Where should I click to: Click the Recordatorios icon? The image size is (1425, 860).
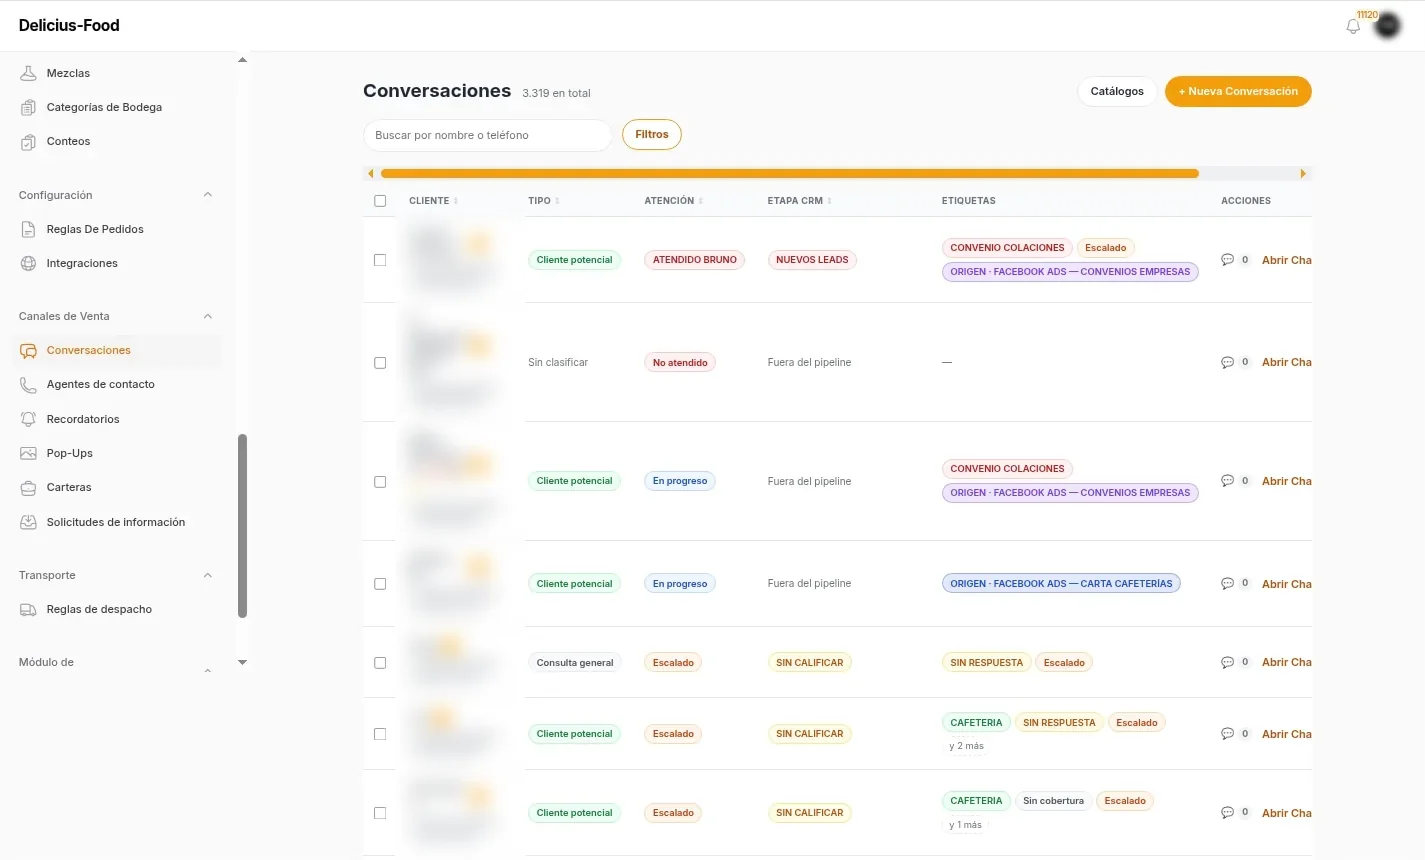coord(28,419)
